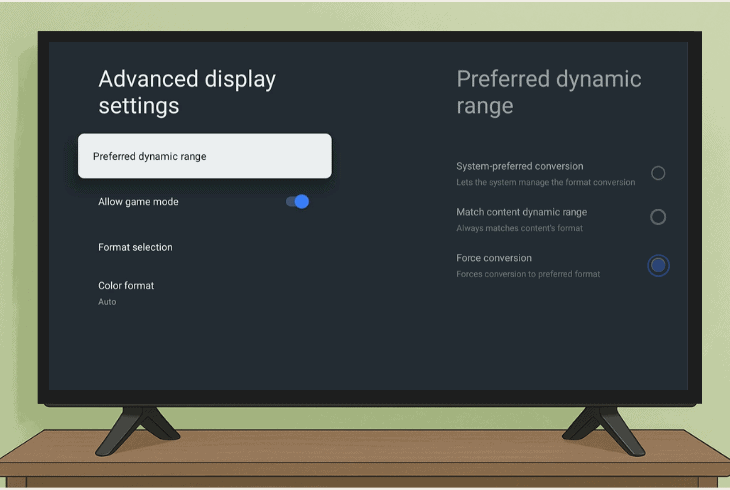Click the Allow game mode label
This screenshot has height=490, width=730.
[x=138, y=202]
